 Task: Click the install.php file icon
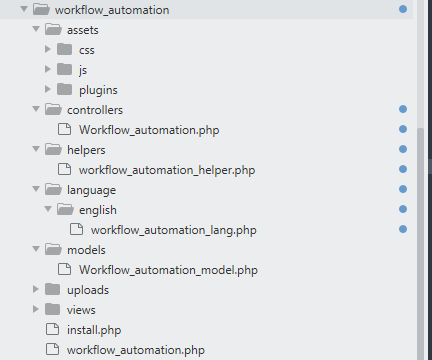point(53,329)
